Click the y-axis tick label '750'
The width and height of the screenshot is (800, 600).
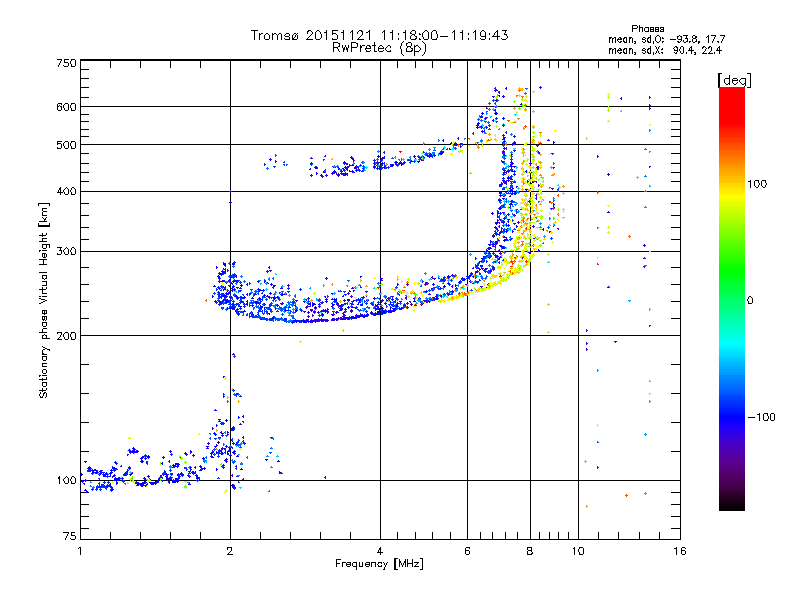coord(66,63)
